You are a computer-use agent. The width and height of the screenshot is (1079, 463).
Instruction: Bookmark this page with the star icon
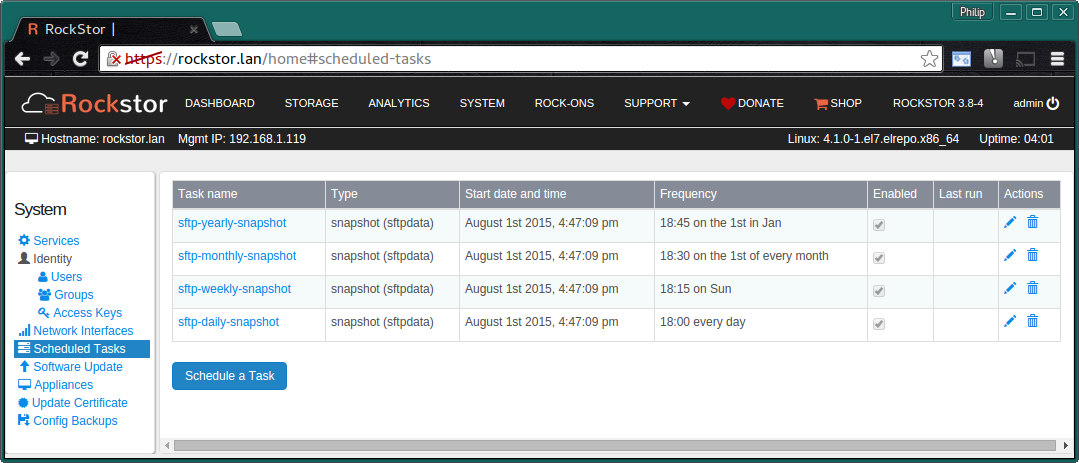[x=929, y=59]
